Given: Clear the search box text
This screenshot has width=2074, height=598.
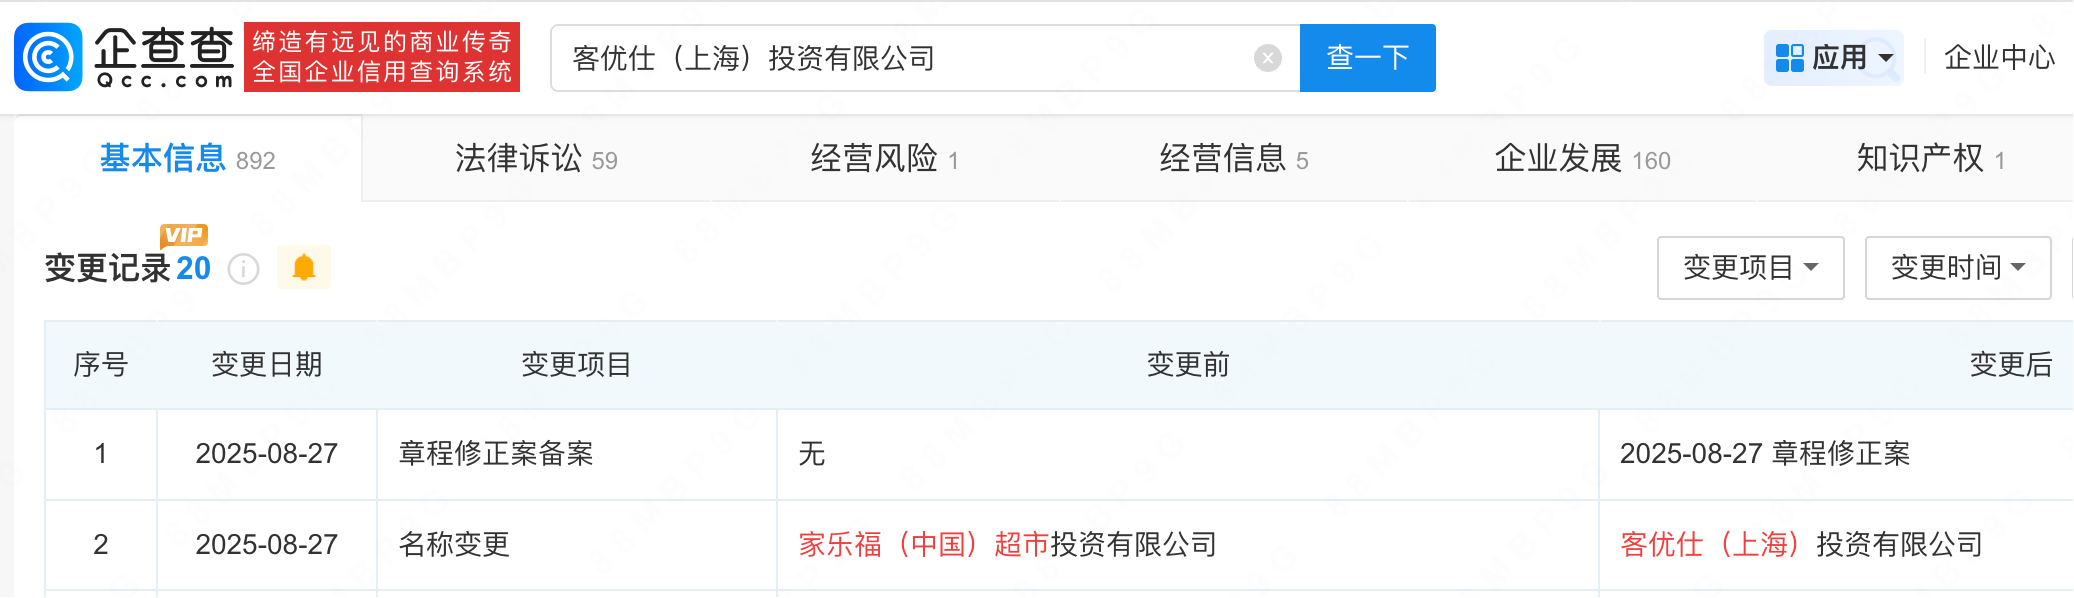Looking at the screenshot, I should [1267, 58].
